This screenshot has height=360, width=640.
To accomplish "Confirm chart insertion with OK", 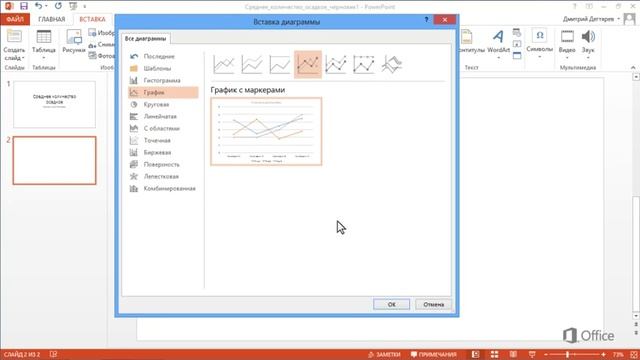I will 391,304.
